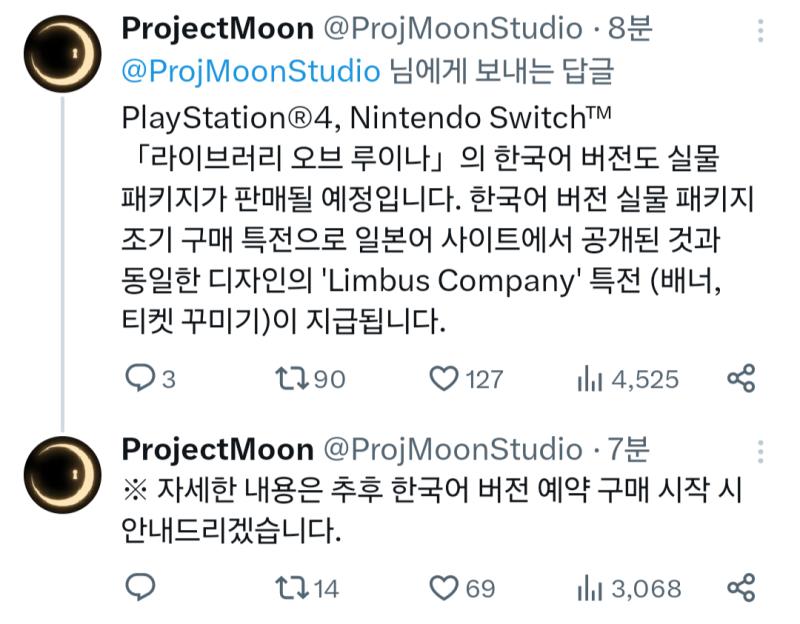Open the second tweet's ProjectMoon avatar
Screen dimensions: 800x624
click(63, 475)
